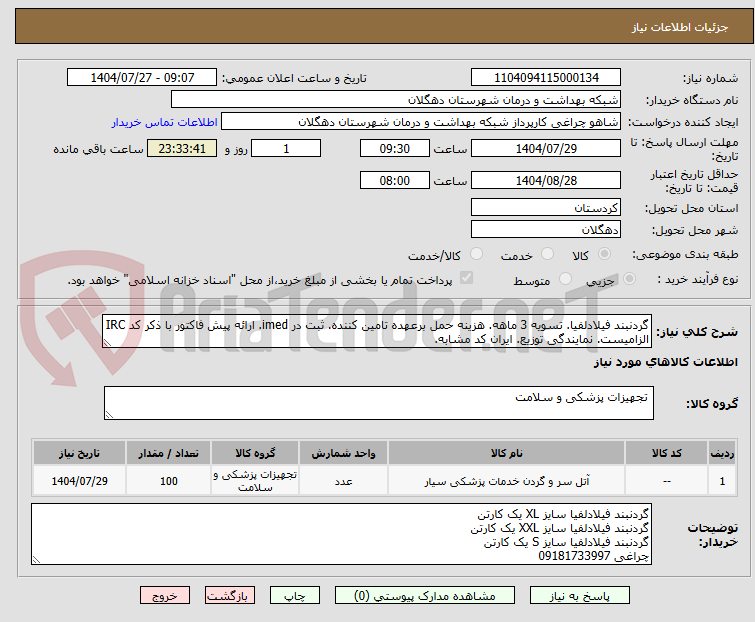Click the item code cell showing --

(x=666, y=481)
